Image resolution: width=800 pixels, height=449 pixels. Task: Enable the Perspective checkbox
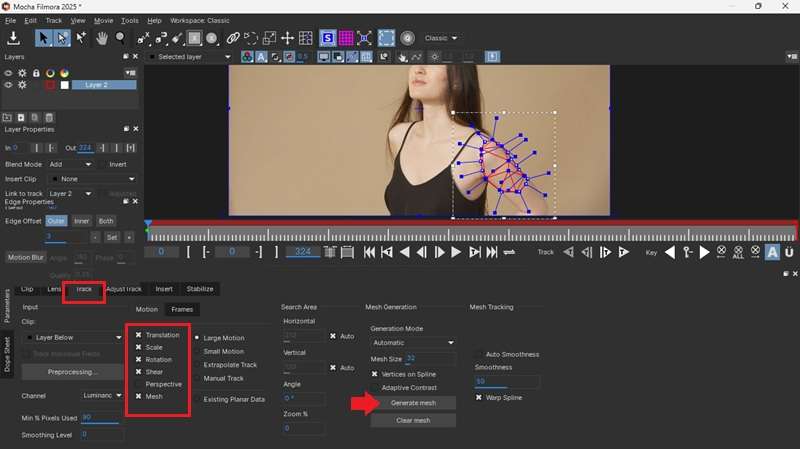click(138, 384)
